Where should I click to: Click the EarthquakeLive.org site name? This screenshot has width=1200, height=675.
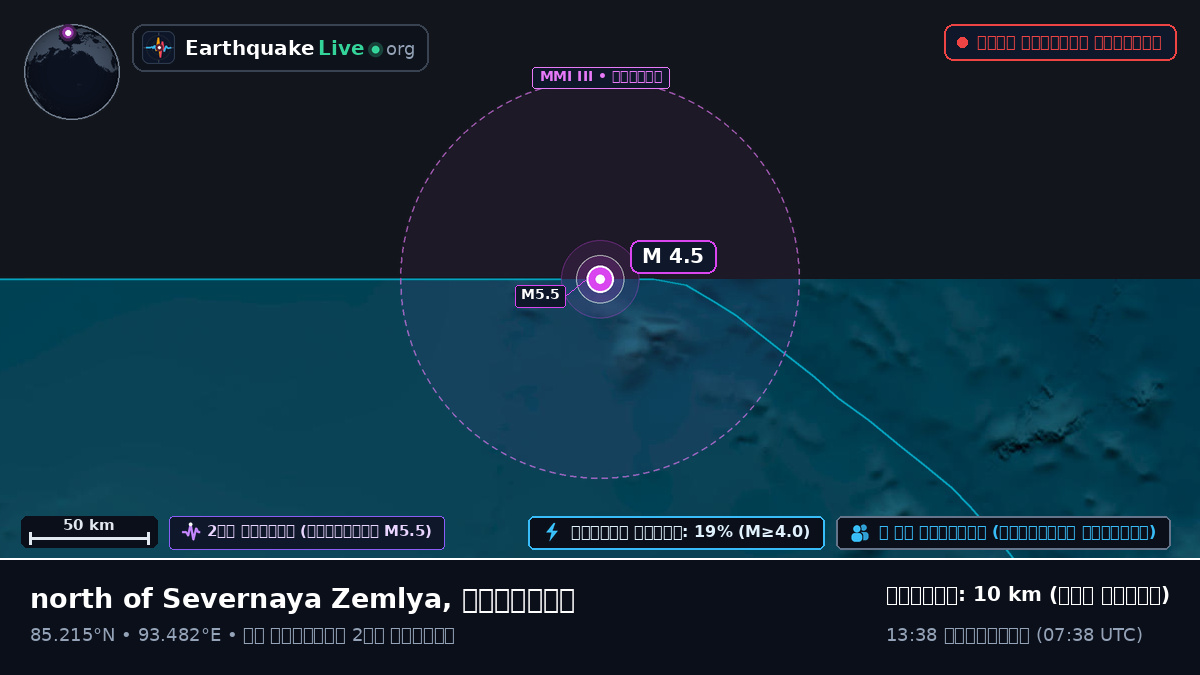300,49
